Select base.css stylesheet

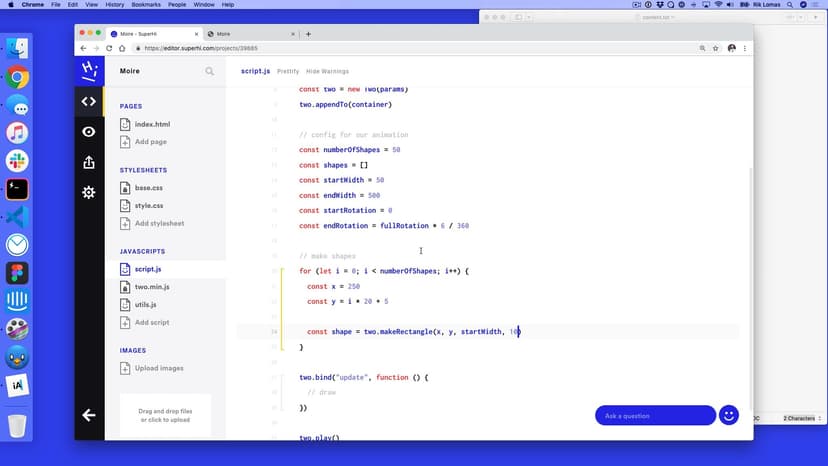point(148,188)
